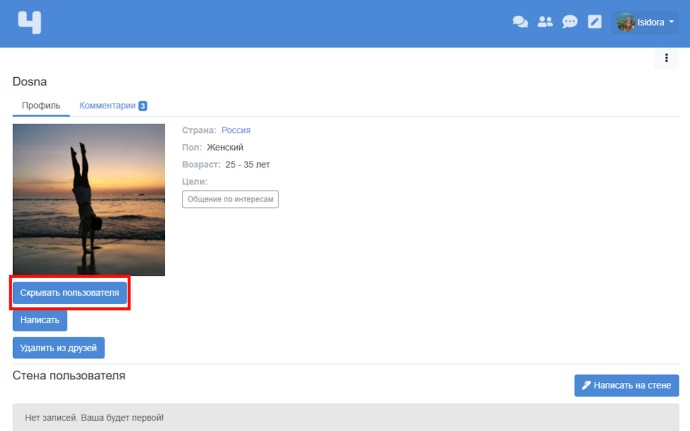This screenshot has height=431, width=690.
Task: Open the chats icon with two bubbles
Action: pos(520,22)
